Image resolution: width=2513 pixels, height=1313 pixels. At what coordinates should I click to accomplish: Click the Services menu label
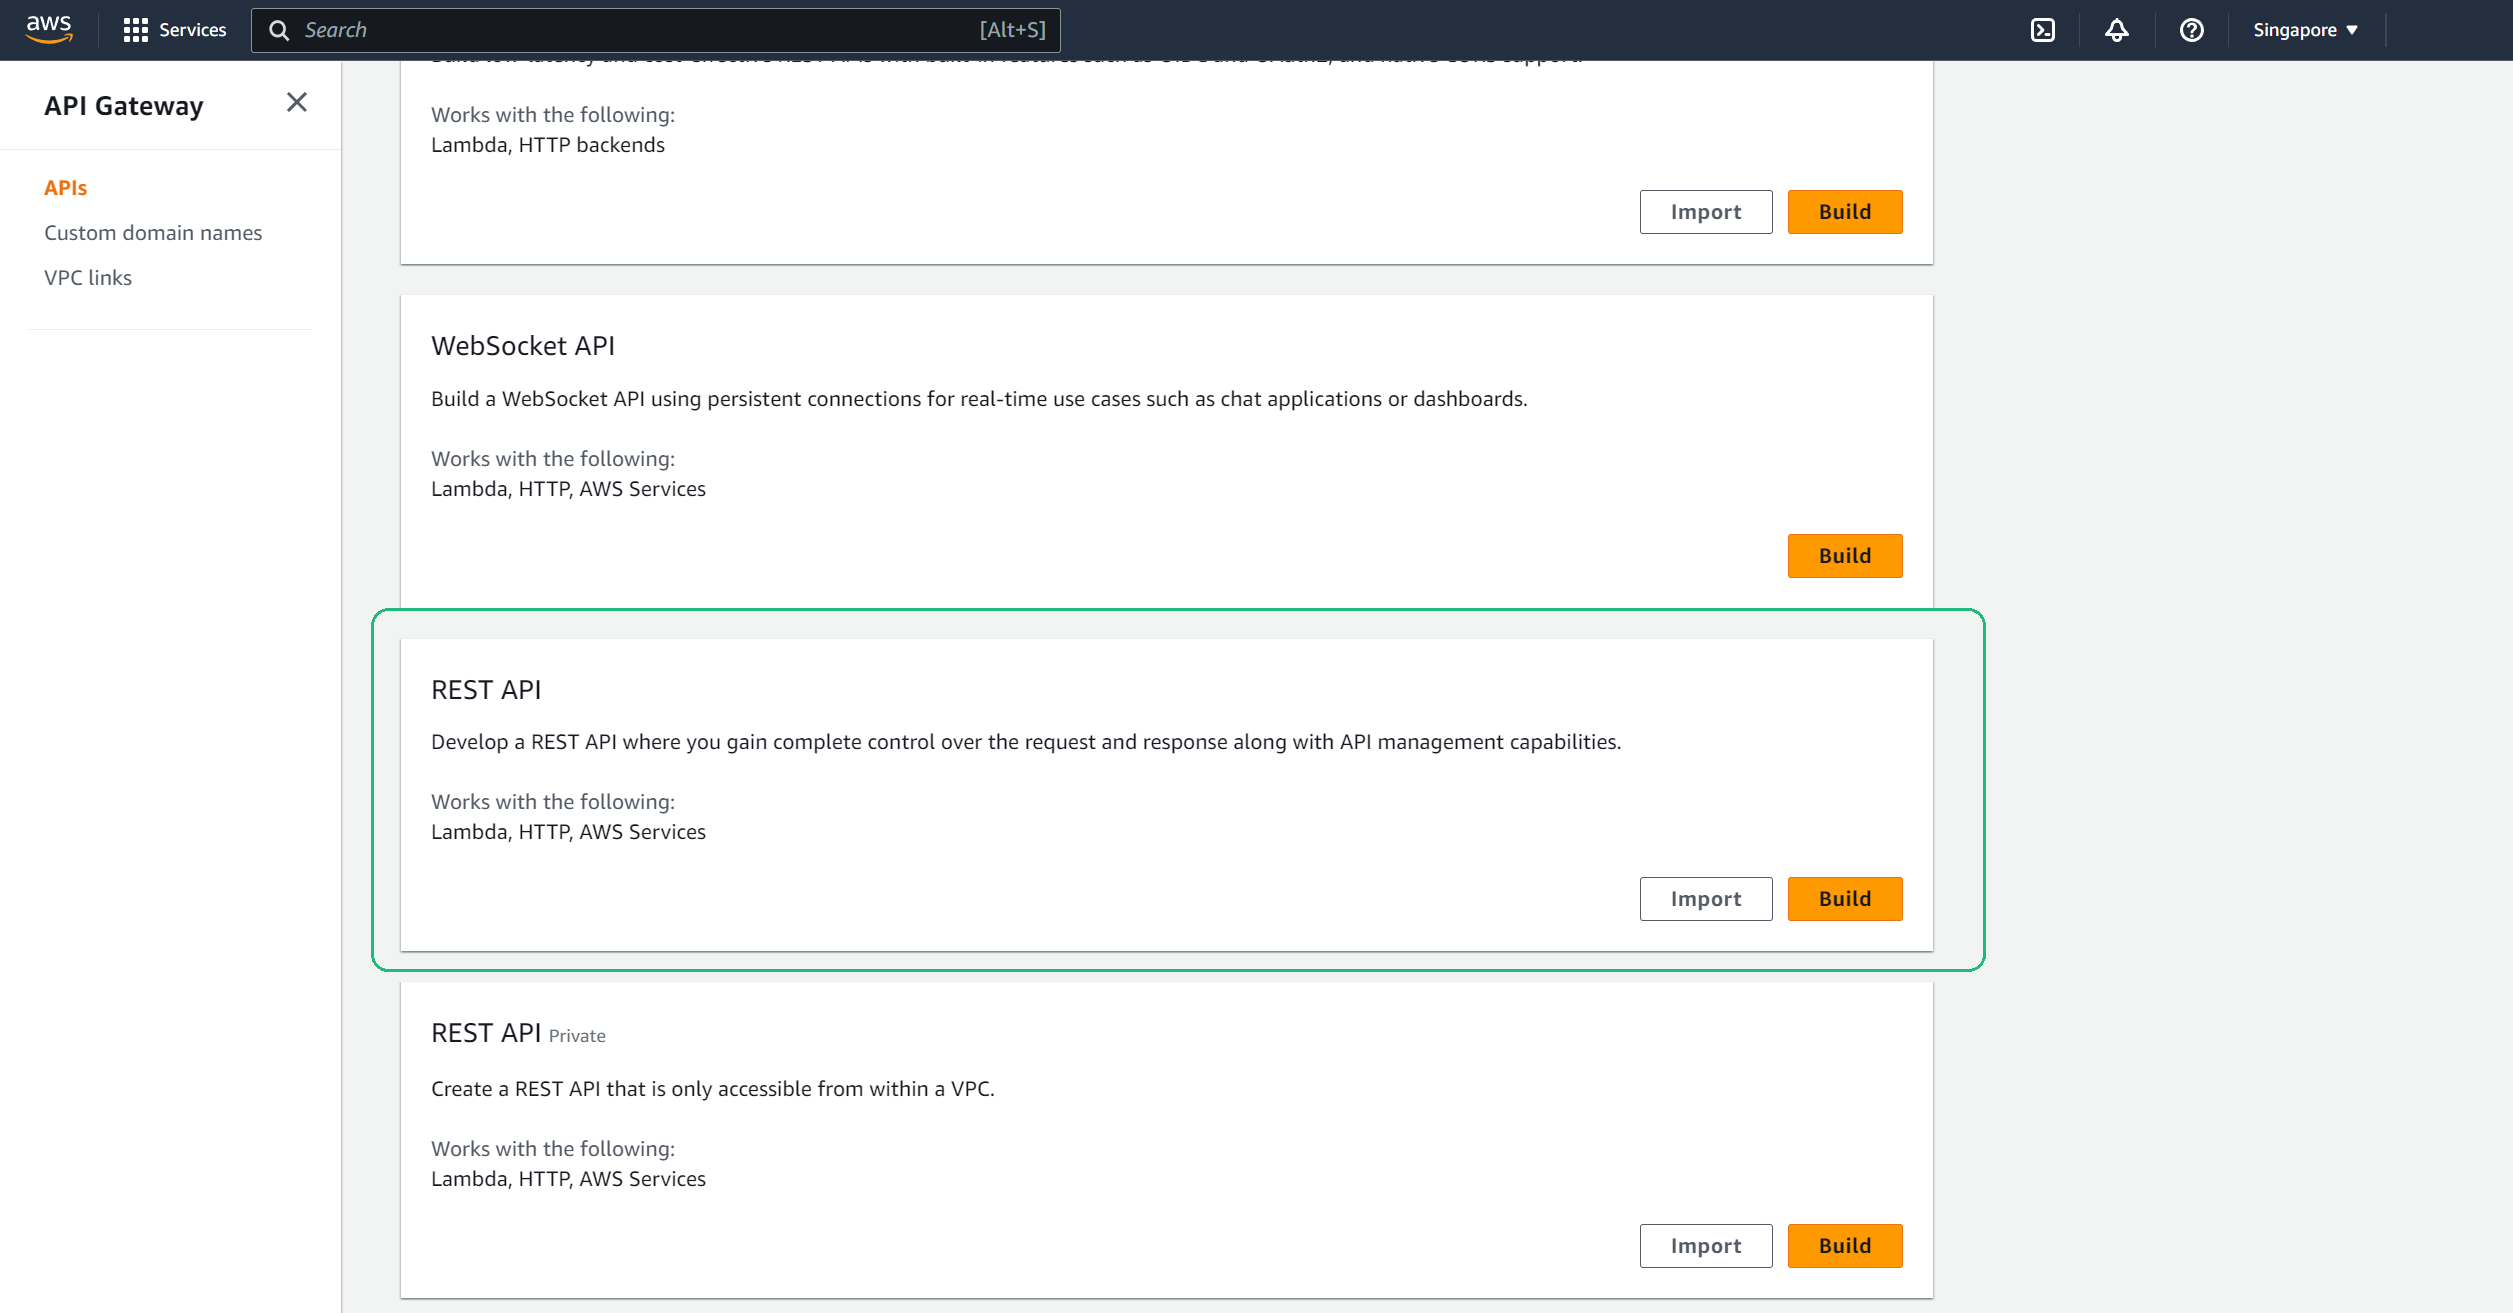(192, 30)
